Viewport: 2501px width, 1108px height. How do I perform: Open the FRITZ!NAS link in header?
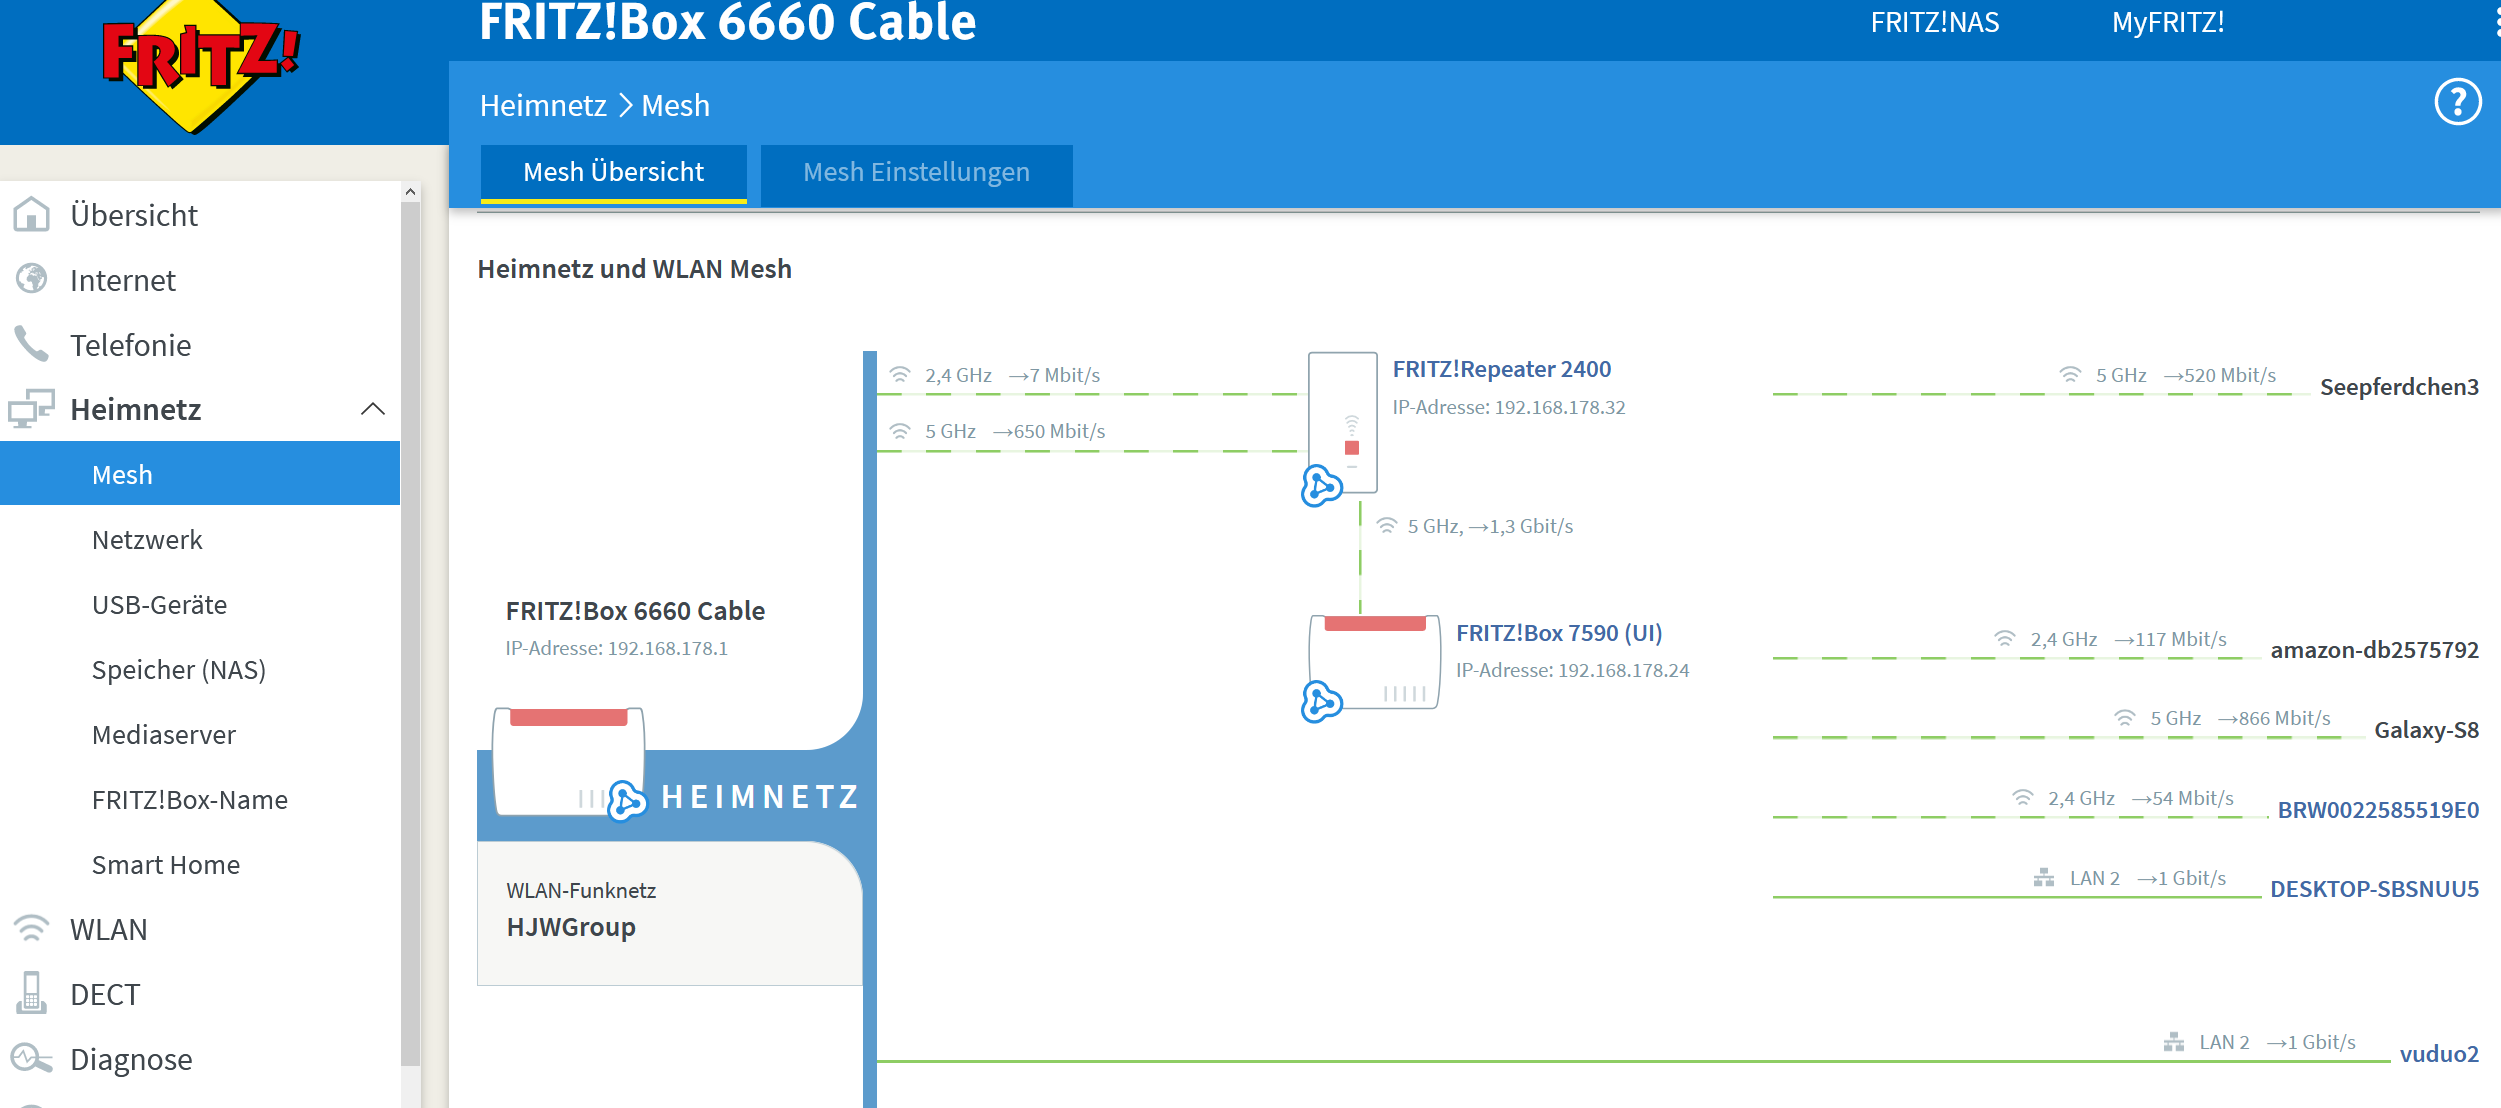(x=1934, y=22)
